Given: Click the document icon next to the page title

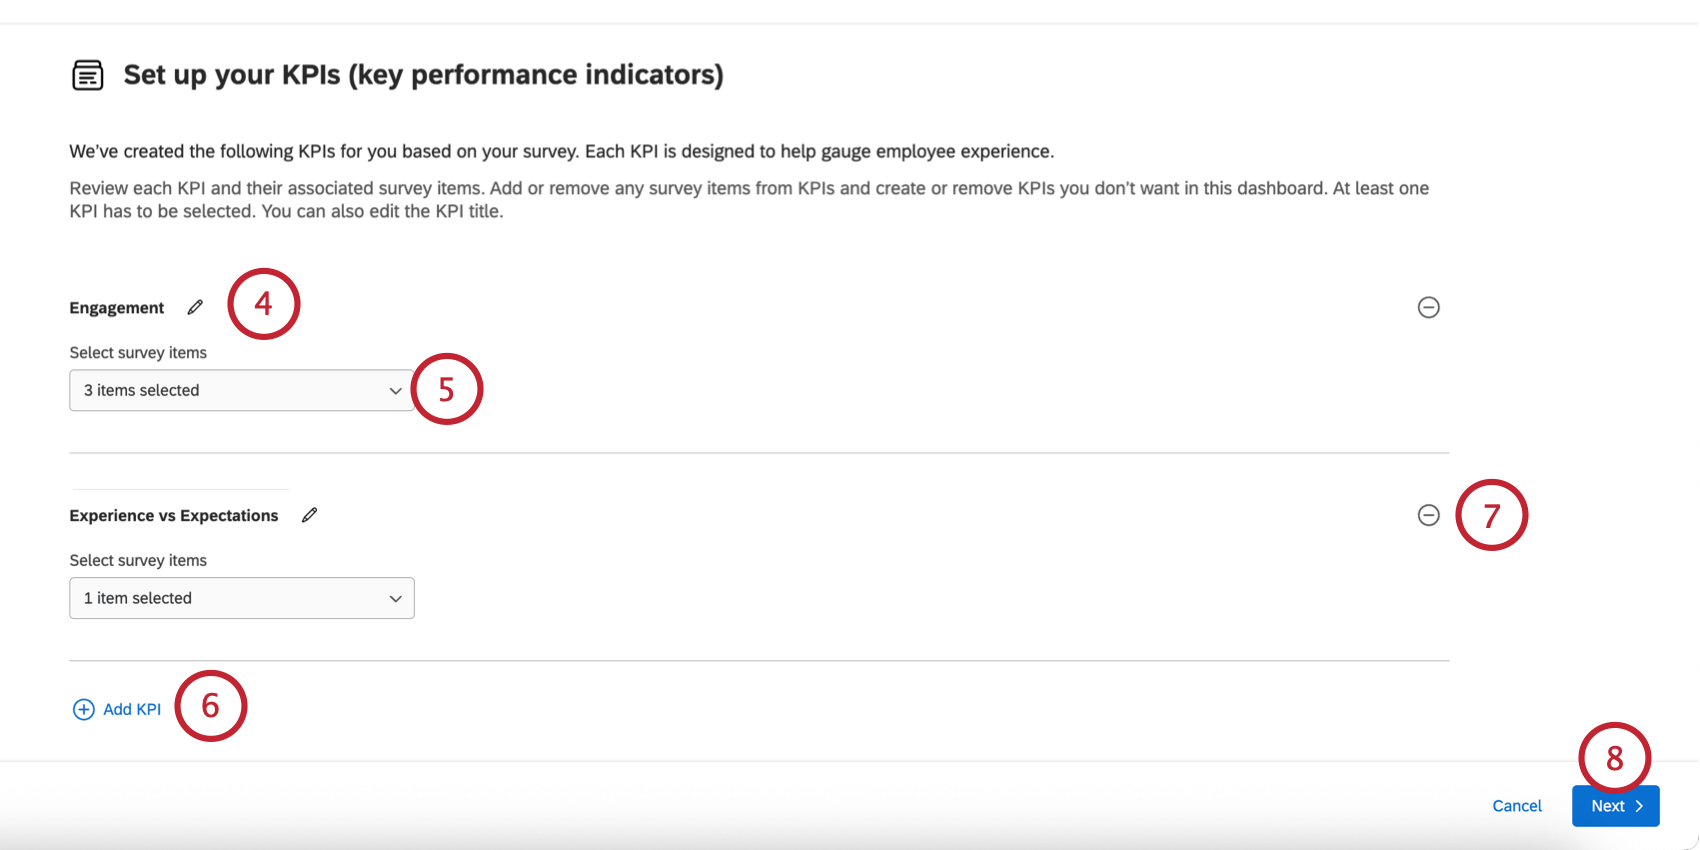Looking at the screenshot, I should [88, 74].
